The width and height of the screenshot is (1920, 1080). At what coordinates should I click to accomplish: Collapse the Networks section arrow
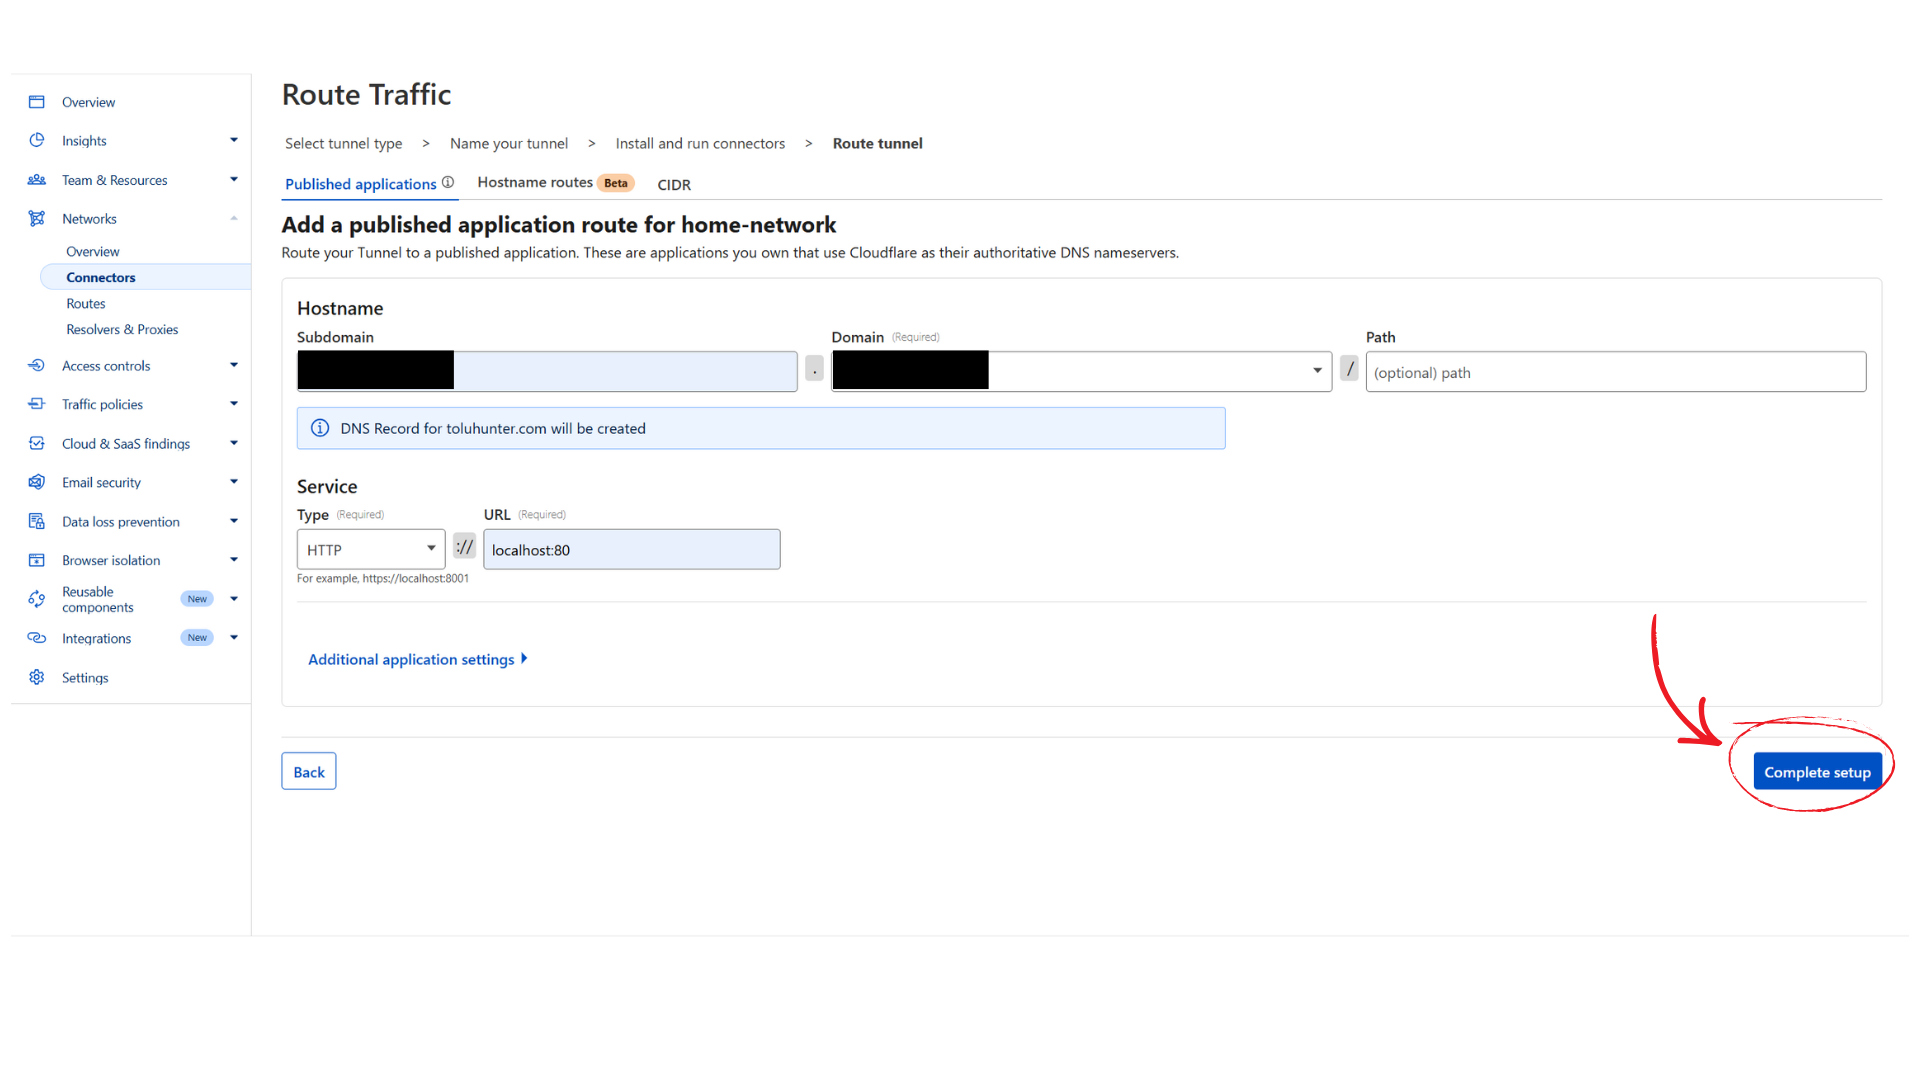(x=234, y=218)
